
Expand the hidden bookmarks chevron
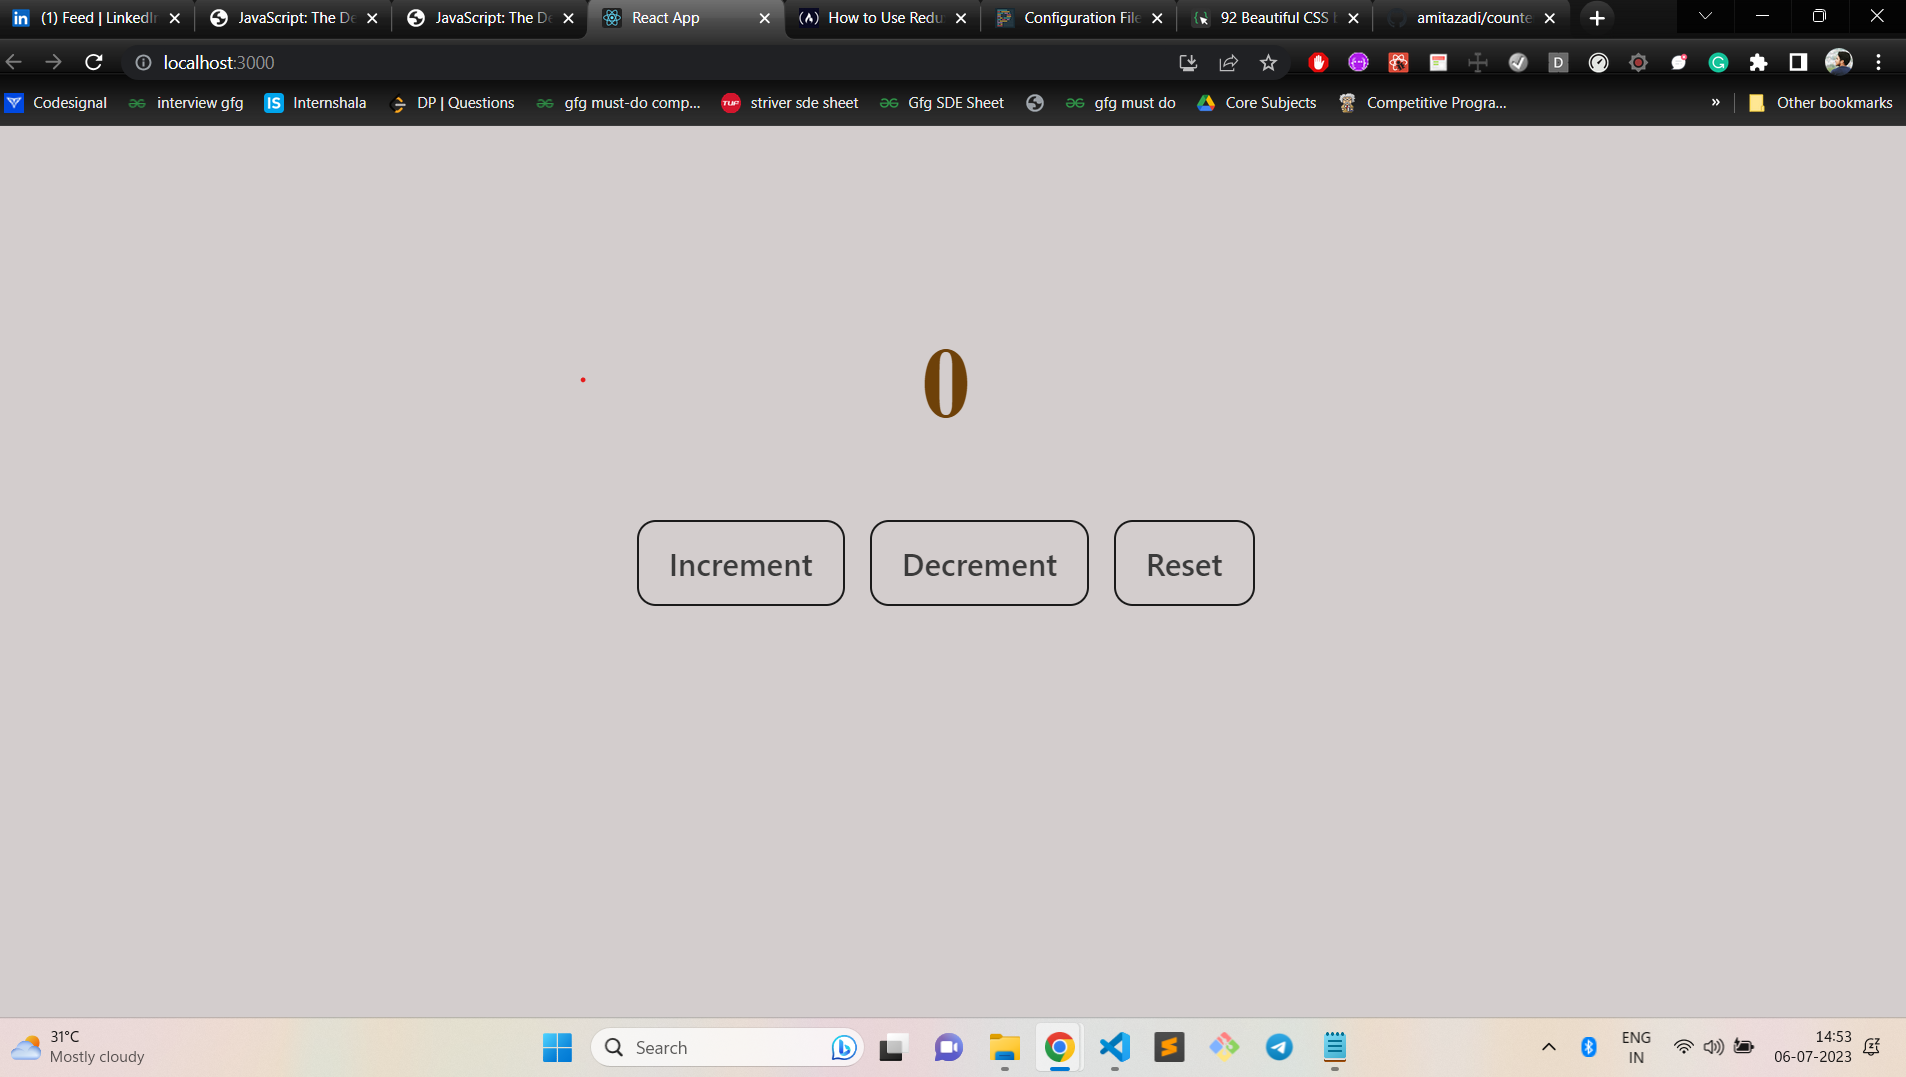[x=1717, y=102]
